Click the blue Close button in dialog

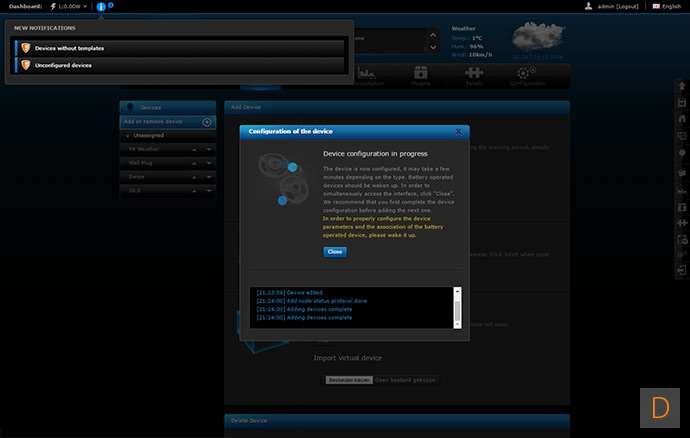tap(335, 252)
